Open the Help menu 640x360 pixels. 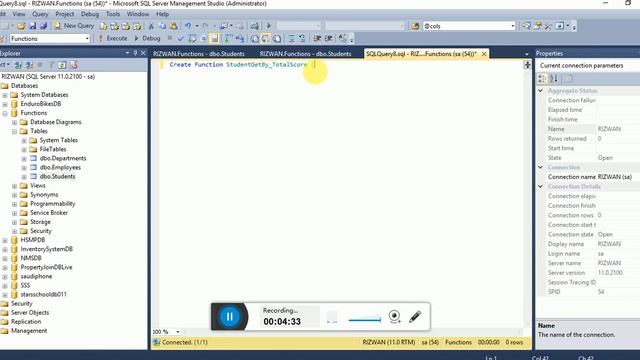tap(162, 14)
